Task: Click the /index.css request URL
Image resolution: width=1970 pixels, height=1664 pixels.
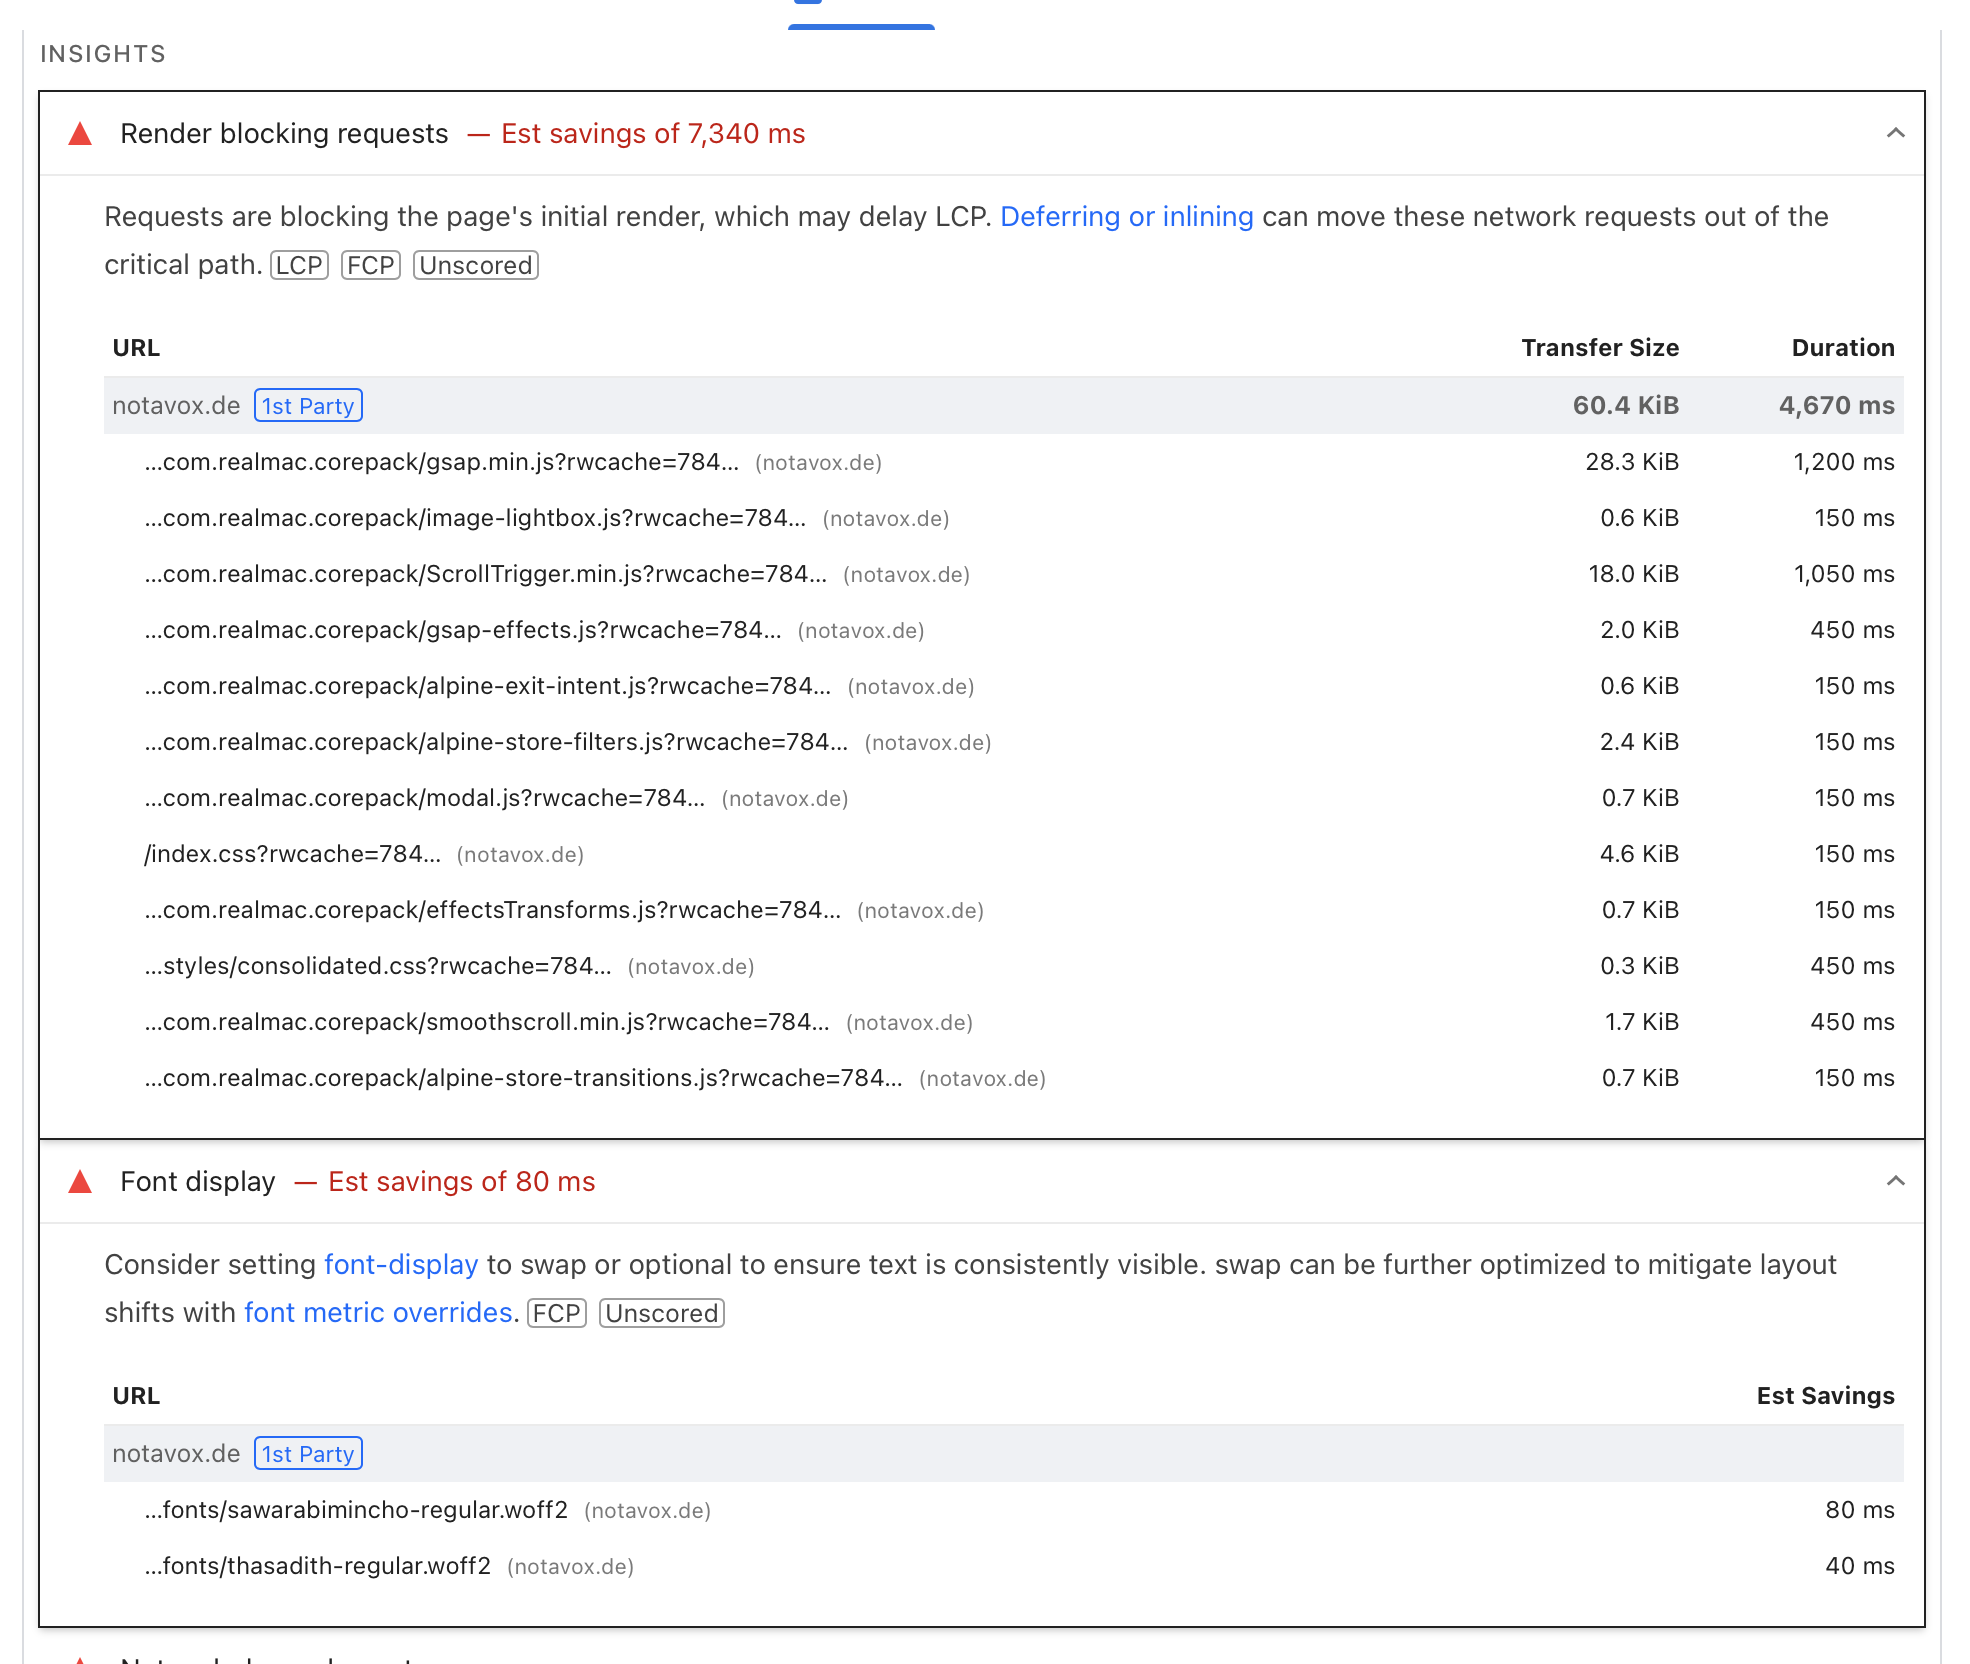Action: [x=292, y=854]
